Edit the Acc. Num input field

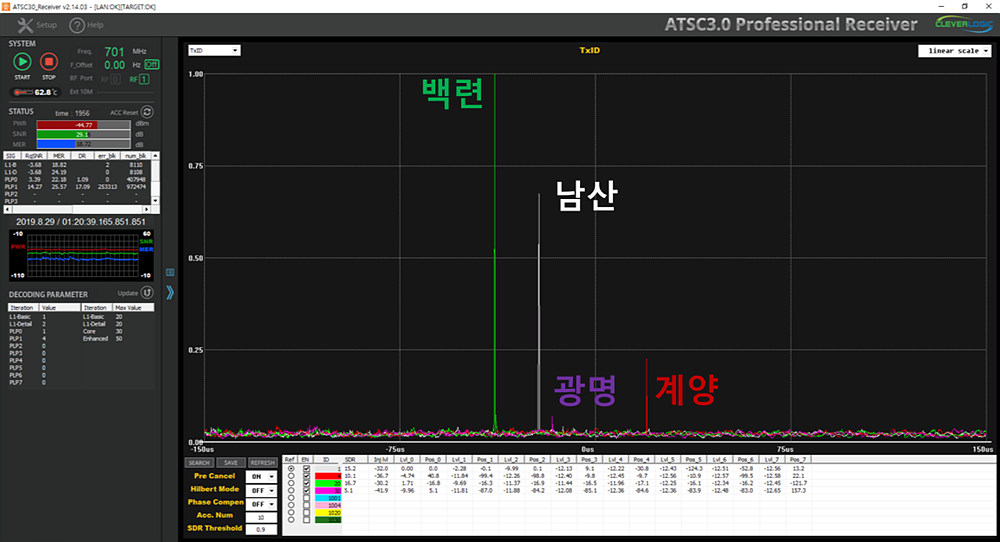pos(261,517)
